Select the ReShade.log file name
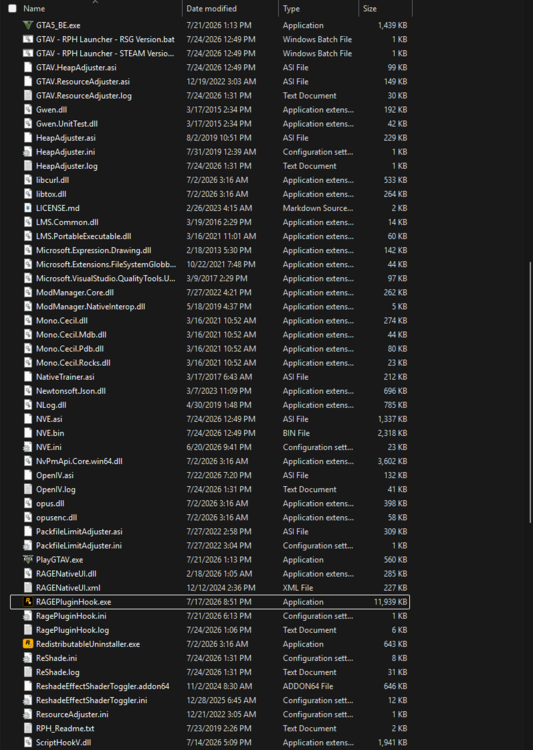533x750 pixels. pos(57,672)
